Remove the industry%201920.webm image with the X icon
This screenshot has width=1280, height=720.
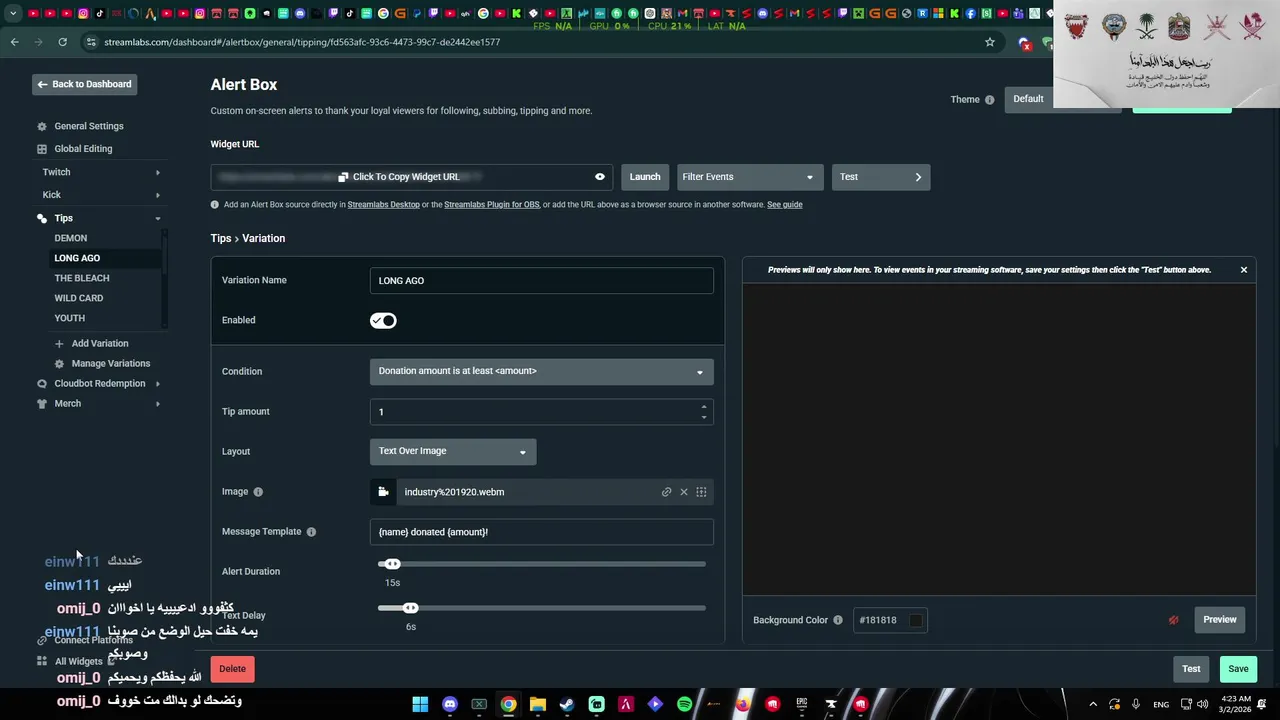pos(684,492)
